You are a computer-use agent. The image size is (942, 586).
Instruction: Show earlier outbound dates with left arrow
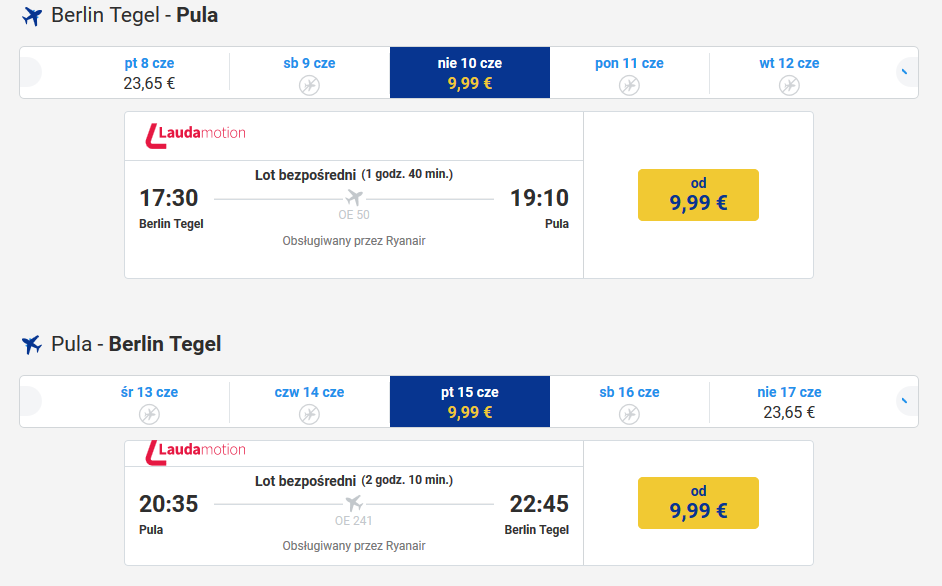click(x=31, y=73)
